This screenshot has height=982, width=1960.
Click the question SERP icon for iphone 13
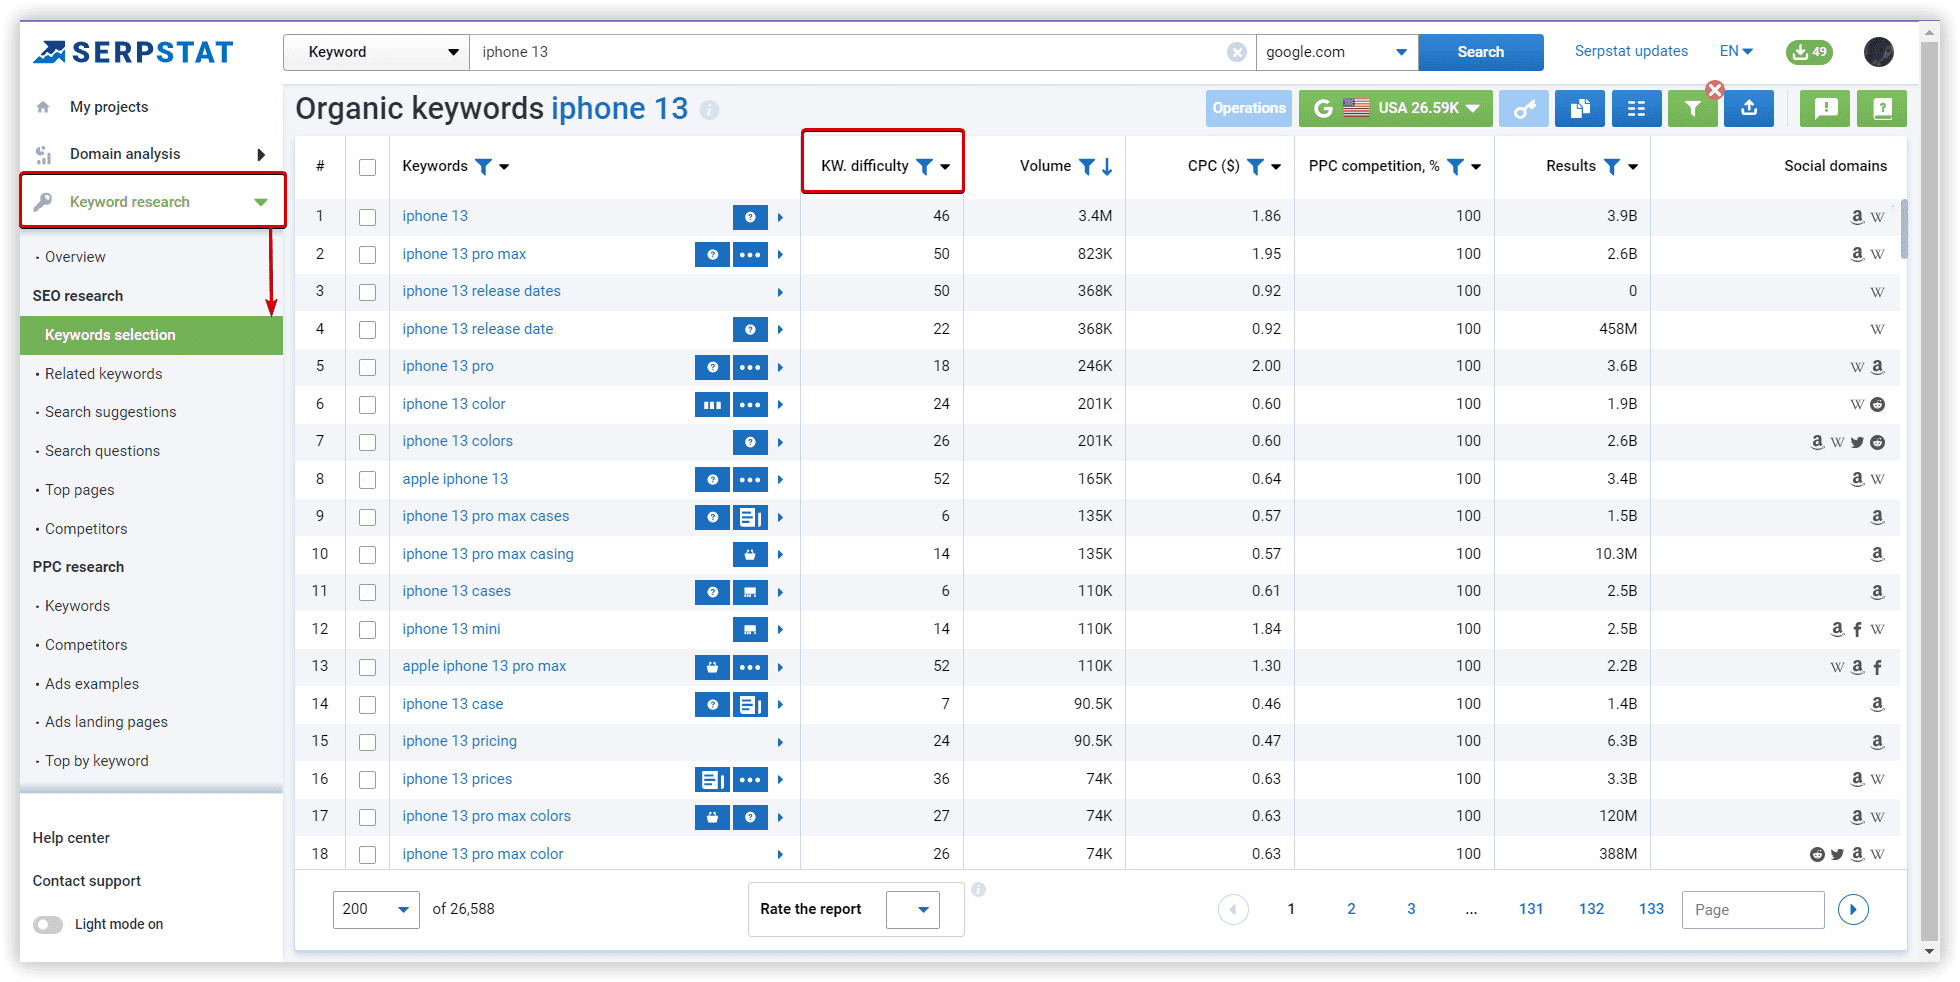click(750, 217)
